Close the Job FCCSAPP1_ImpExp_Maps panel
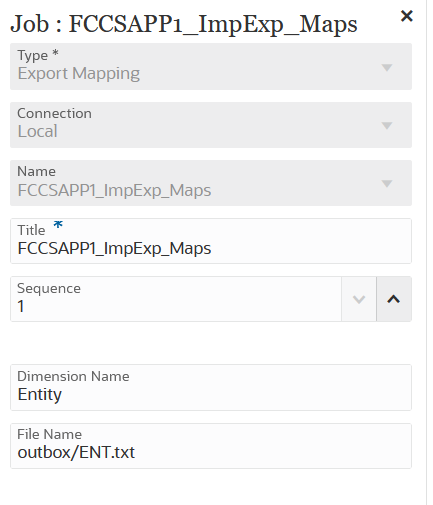The image size is (433, 505). coord(406,16)
